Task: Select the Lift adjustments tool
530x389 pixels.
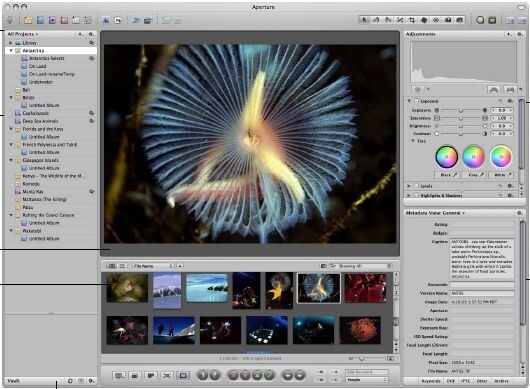Action: click(448, 20)
